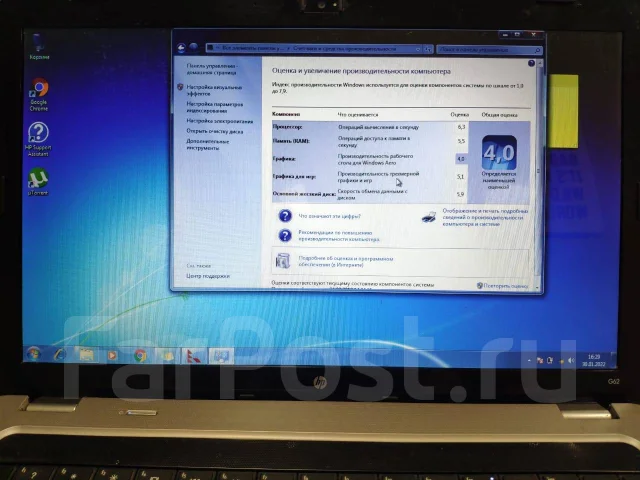The width and height of the screenshot is (640, 480).
Task: Click hard disk score value 5,9
Action: [460, 195]
